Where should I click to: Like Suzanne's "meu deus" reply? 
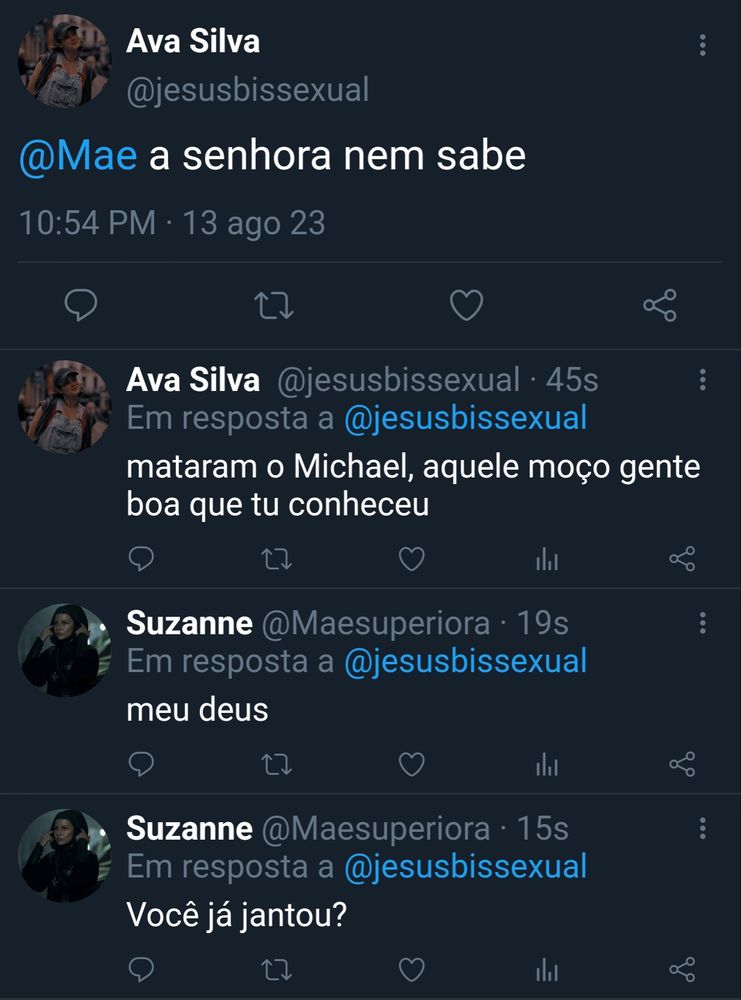tap(412, 765)
